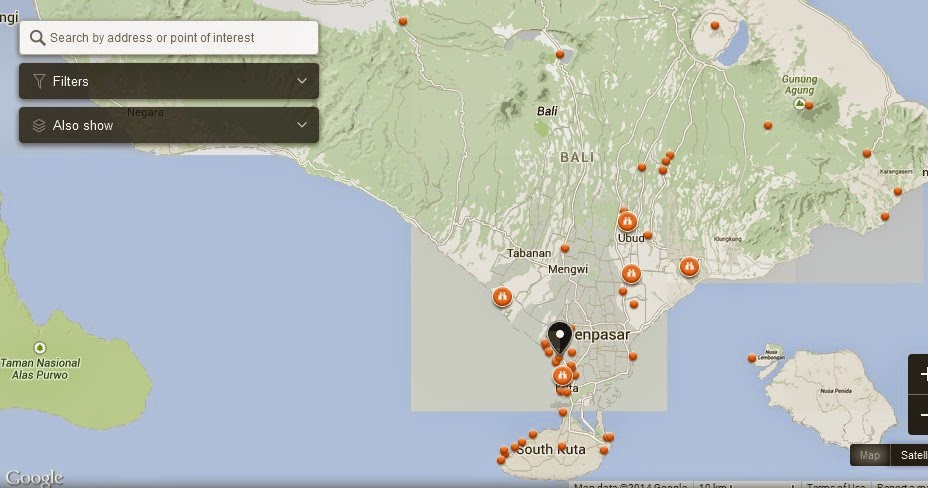Viewport: 928px width, 488px height.
Task: Click the funnel icon in Filters bar
Action: 39,81
